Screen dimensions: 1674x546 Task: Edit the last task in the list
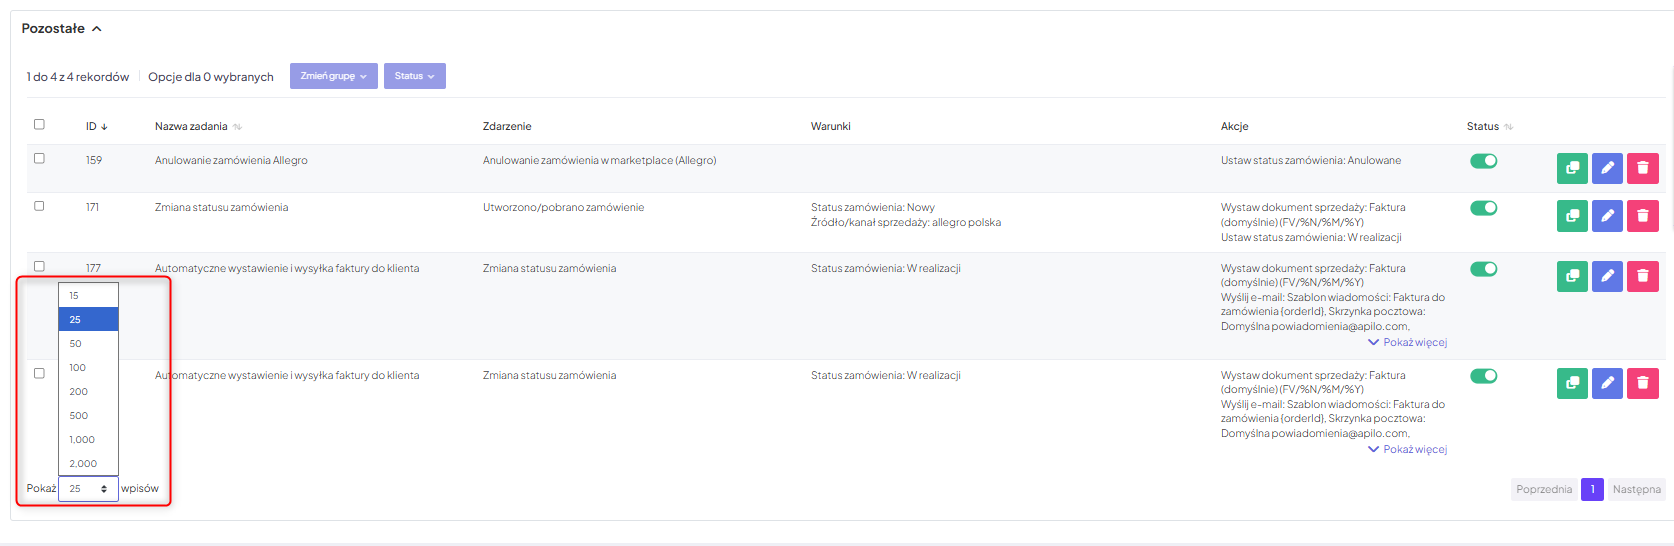tap(1607, 383)
